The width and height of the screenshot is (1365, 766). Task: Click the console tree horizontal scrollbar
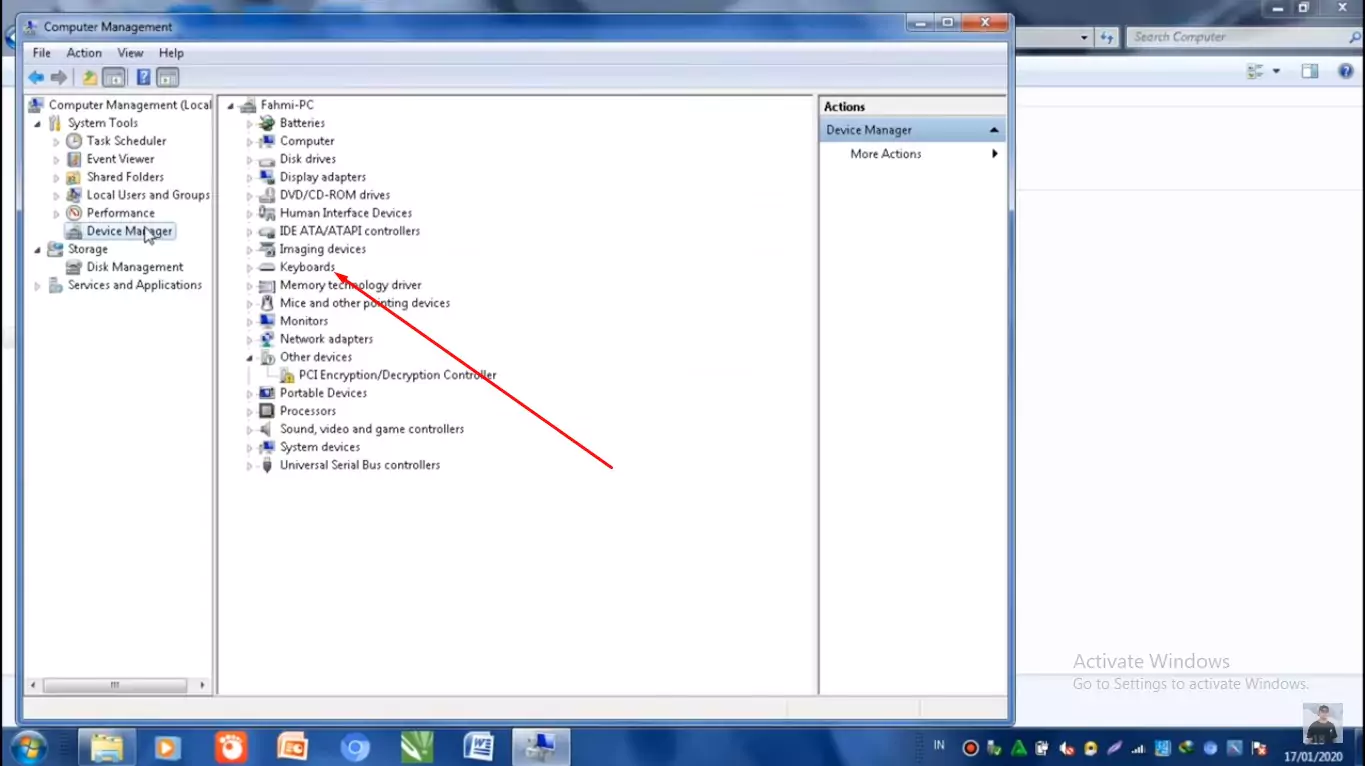(115, 685)
